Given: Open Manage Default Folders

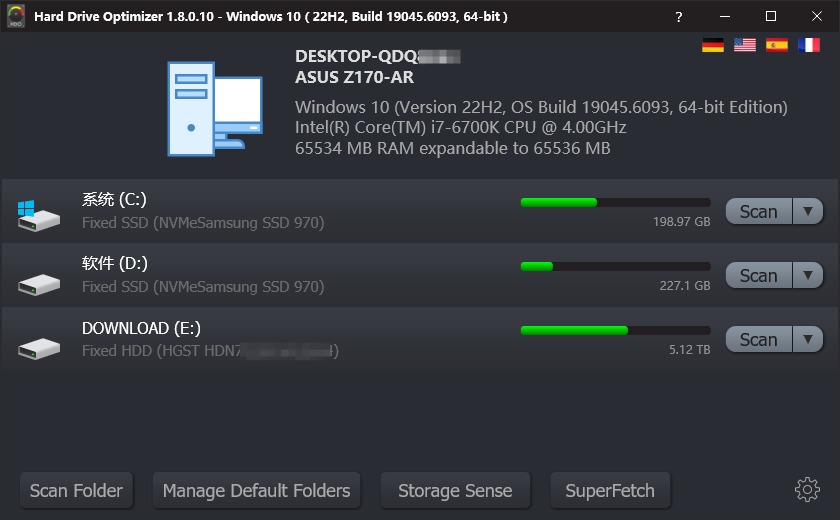Looking at the screenshot, I should point(257,491).
